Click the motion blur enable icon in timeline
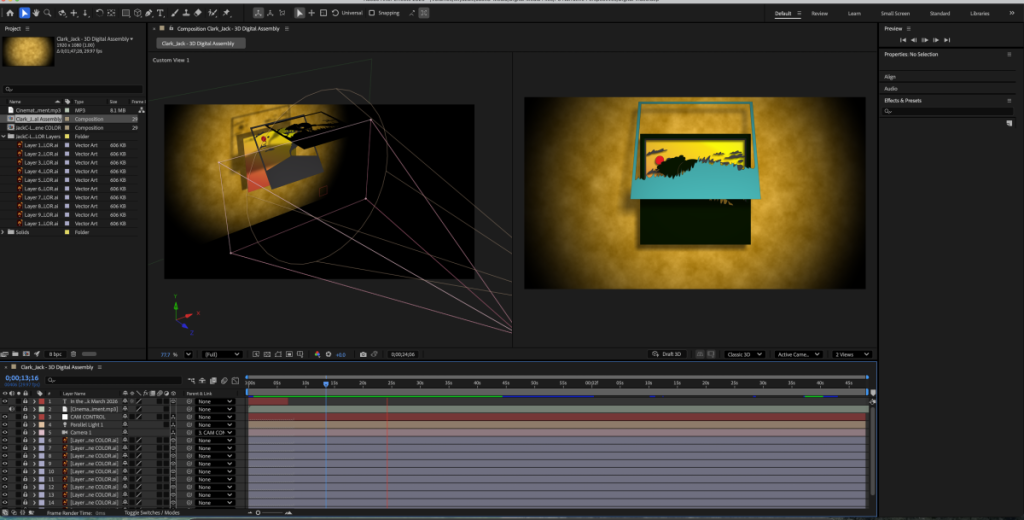The height and width of the screenshot is (520, 1024). click(x=224, y=380)
